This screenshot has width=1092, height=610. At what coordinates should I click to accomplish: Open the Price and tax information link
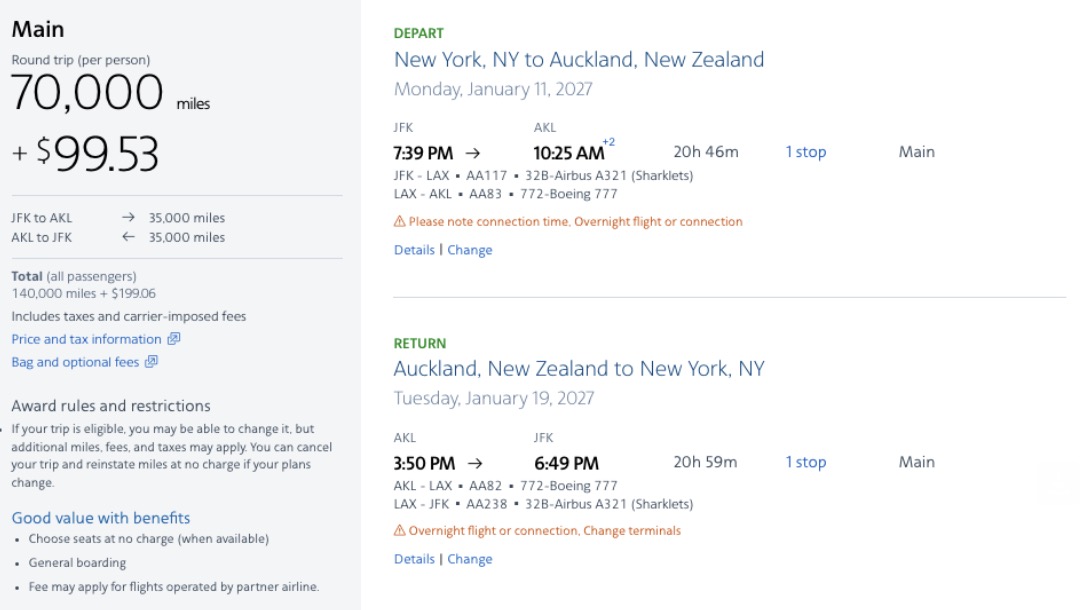tap(88, 339)
